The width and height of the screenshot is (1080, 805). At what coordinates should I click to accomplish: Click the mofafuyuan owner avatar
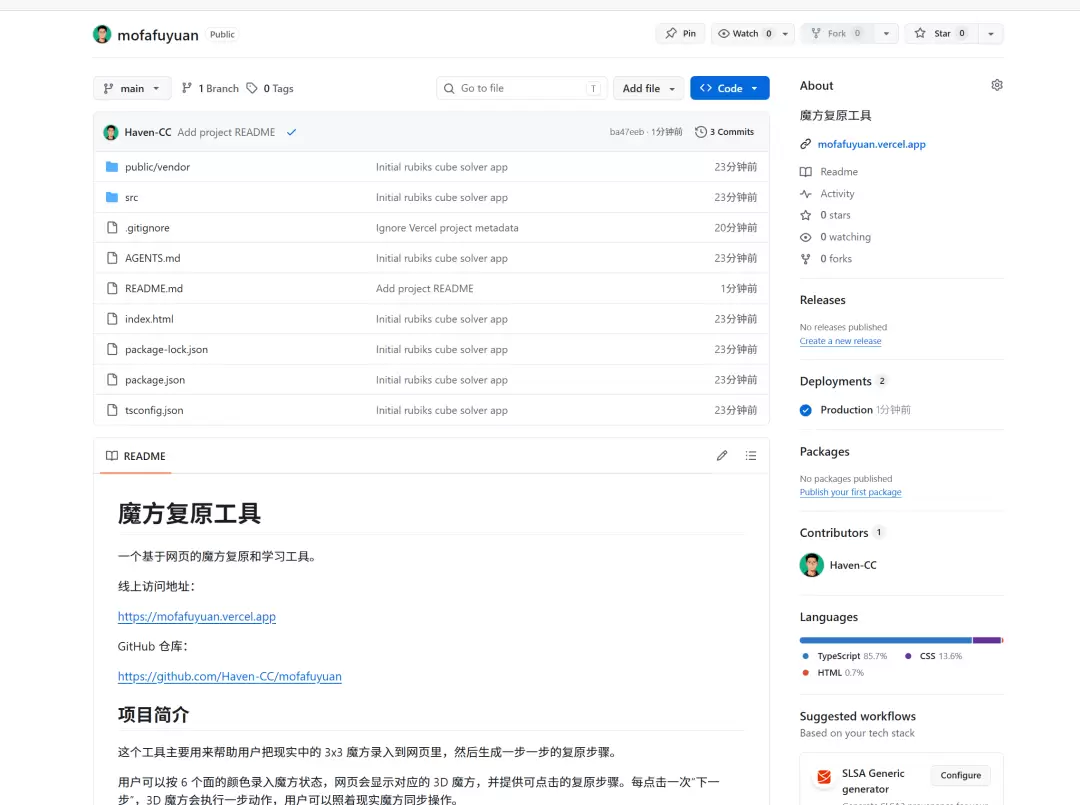[x=102, y=34]
